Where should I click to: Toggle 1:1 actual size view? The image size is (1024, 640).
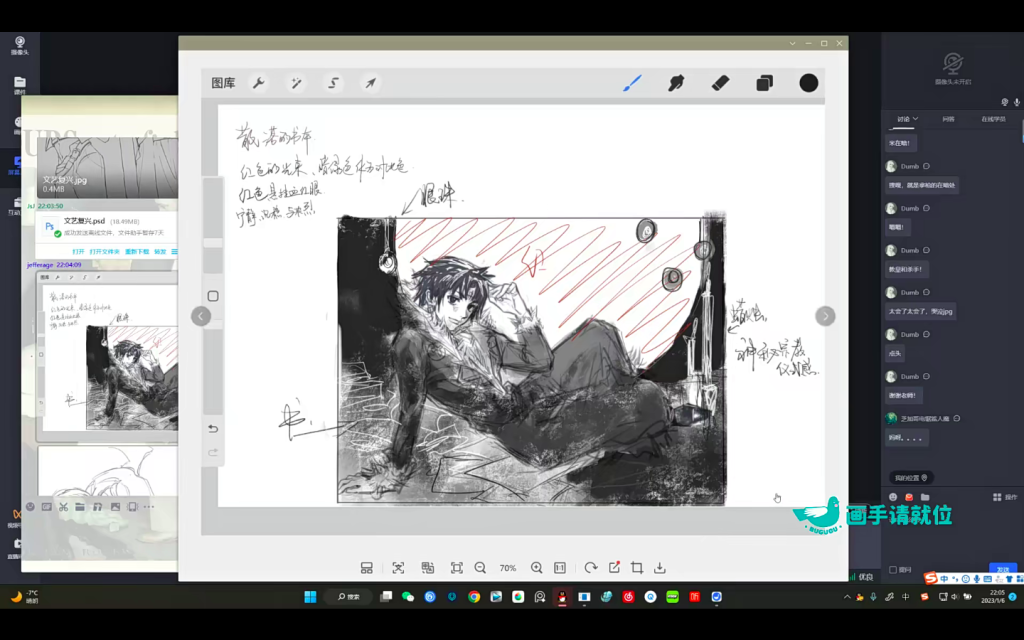pos(560,568)
